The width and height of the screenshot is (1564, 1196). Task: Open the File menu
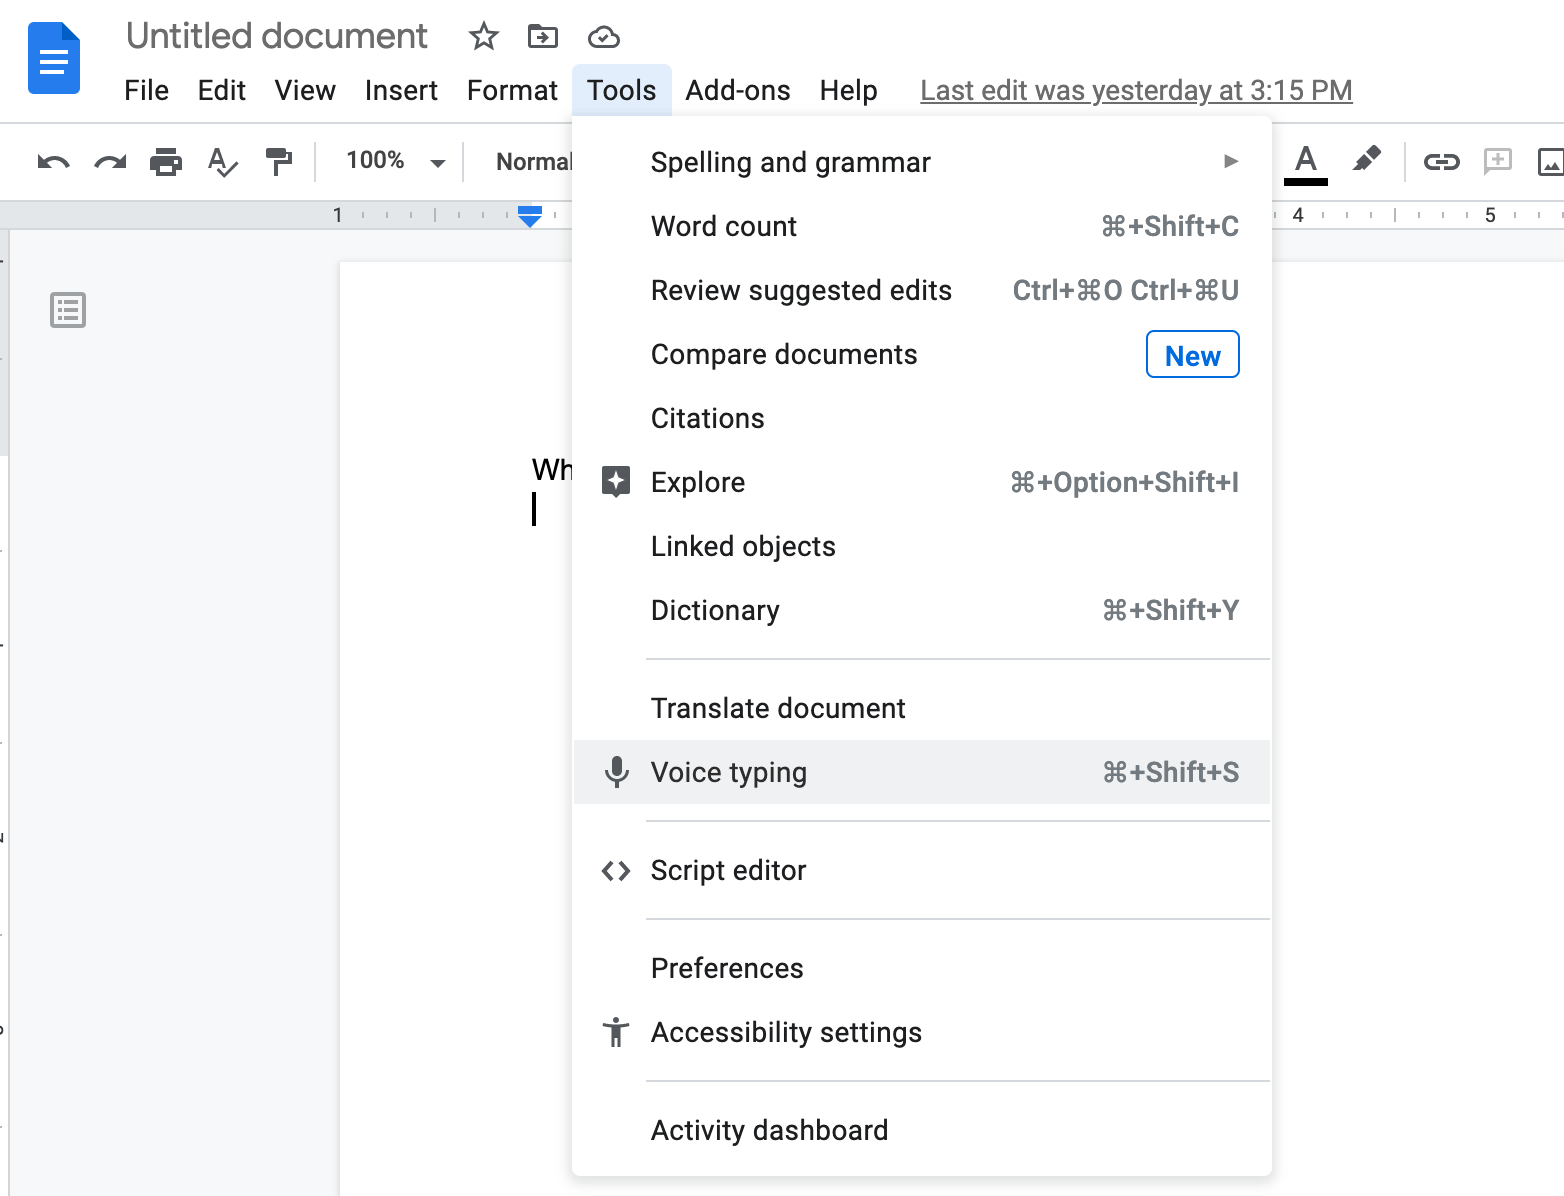[x=146, y=90]
